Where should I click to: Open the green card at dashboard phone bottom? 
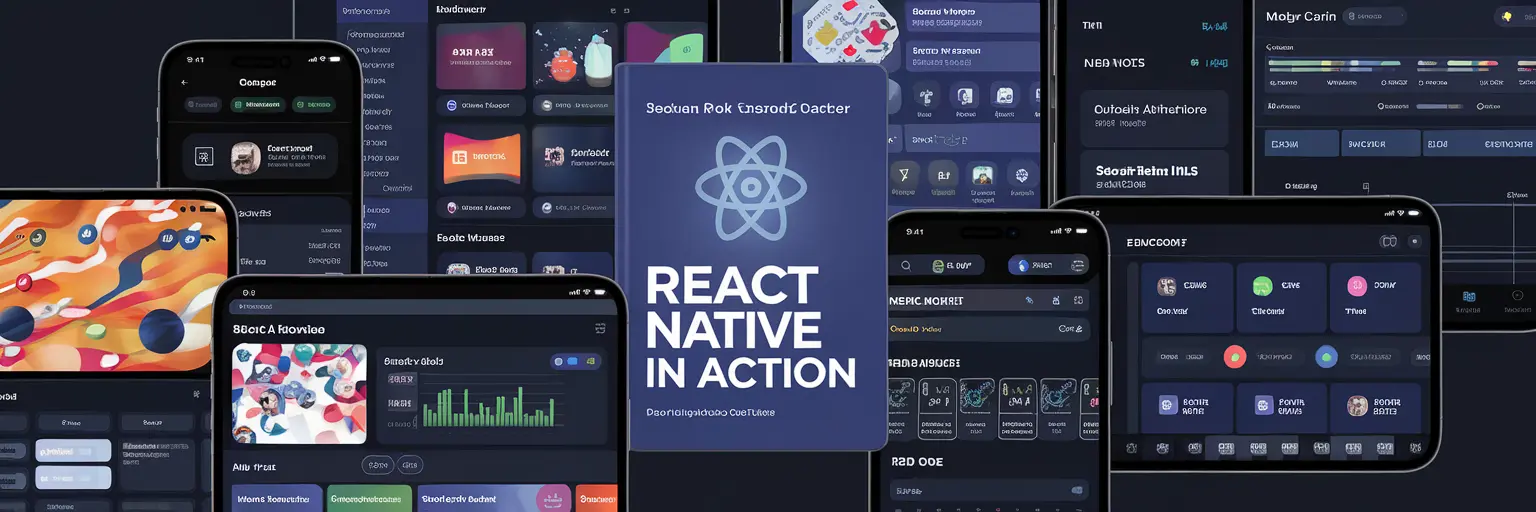[x=369, y=498]
